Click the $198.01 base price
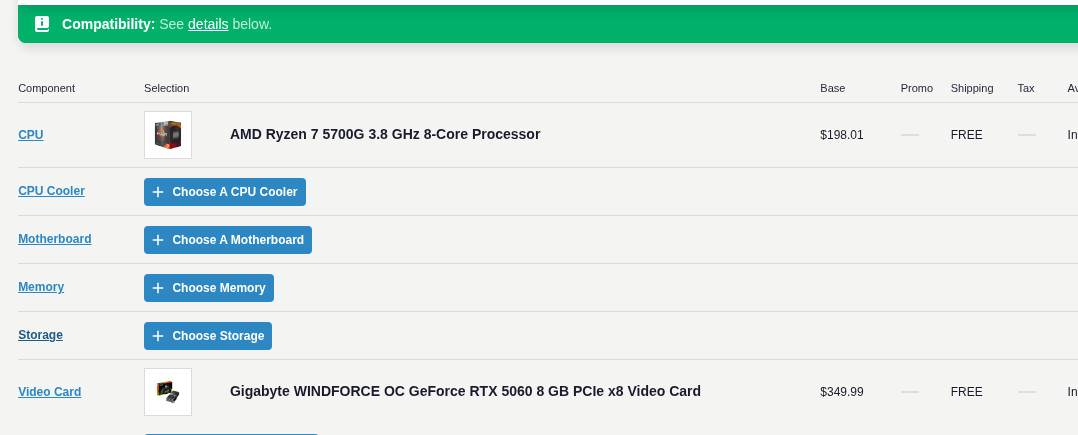 (x=841, y=135)
